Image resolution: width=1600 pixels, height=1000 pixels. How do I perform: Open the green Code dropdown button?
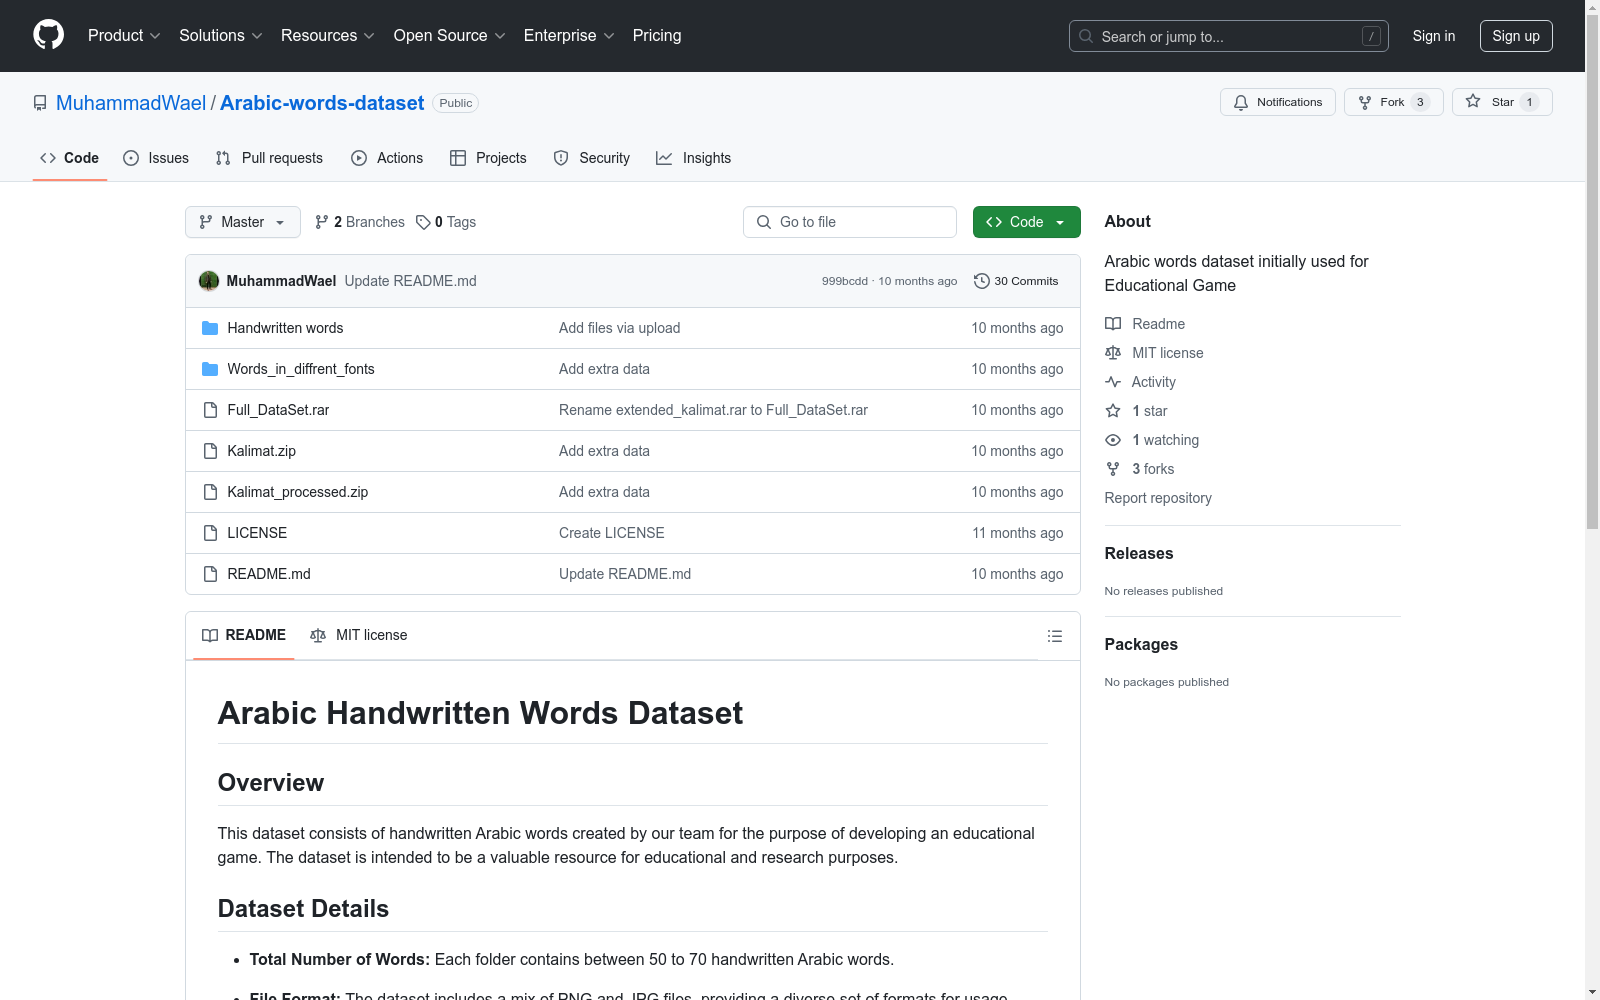(x=1027, y=222)
